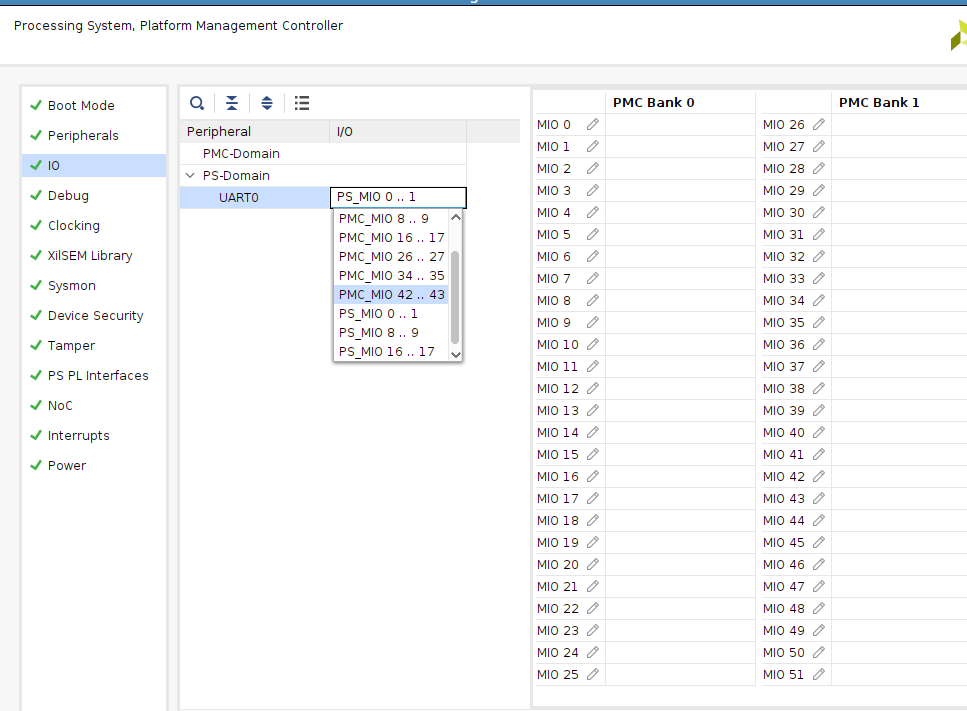Screen dimensions: 967x711
Task: Click the pencil icon next to MIO 51
Action: (x=819, y=674)
